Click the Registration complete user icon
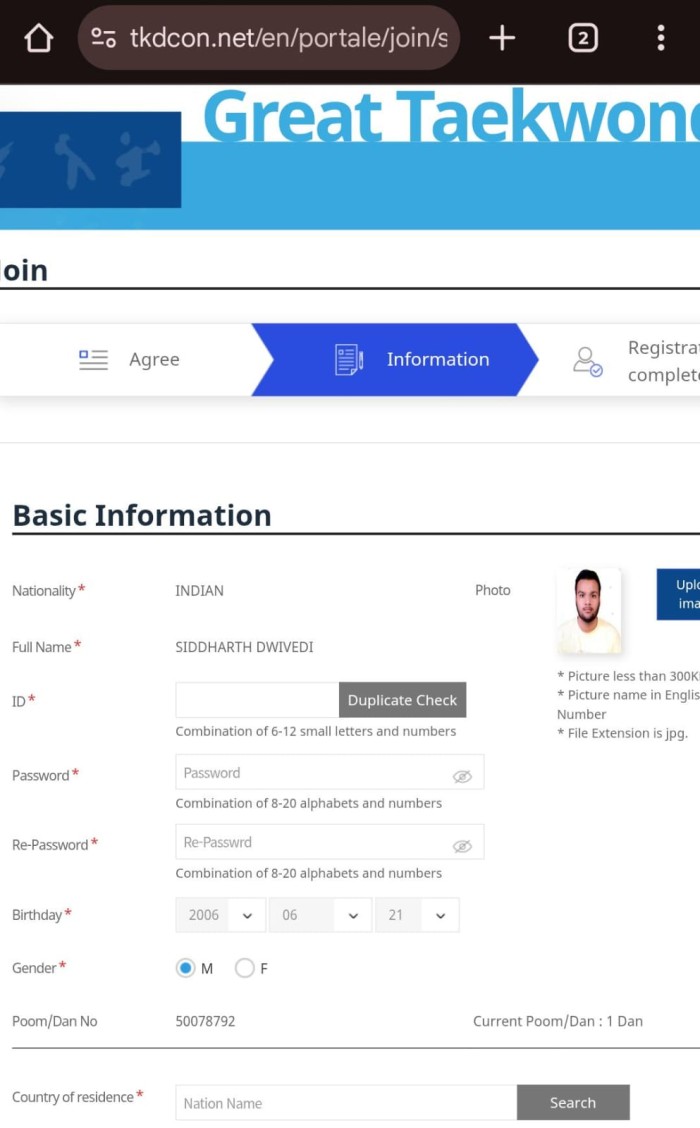The height and width of the screenshot is (1128, 700). (x=587, y=361)
